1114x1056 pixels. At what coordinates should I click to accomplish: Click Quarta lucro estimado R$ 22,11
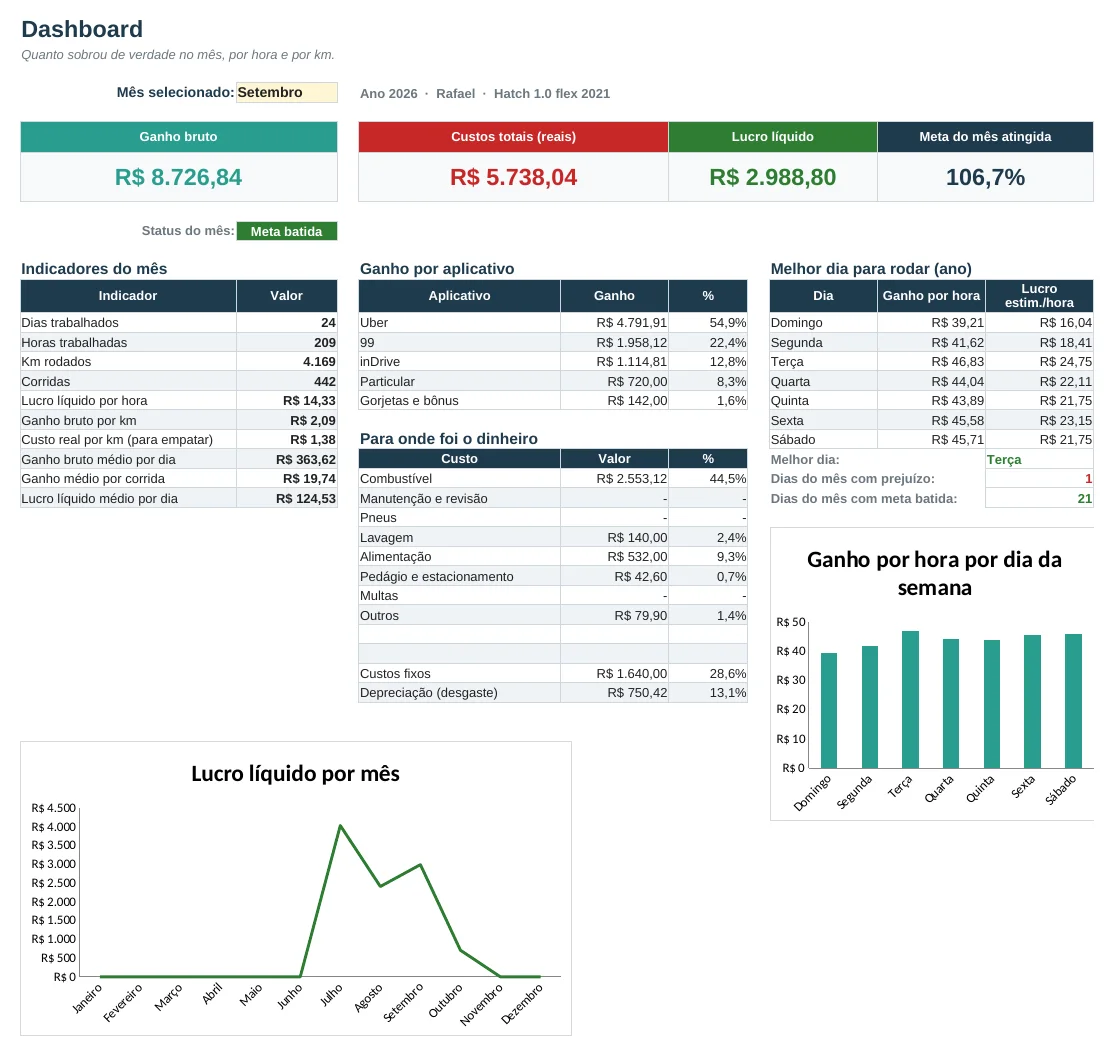pos(1039,382)
